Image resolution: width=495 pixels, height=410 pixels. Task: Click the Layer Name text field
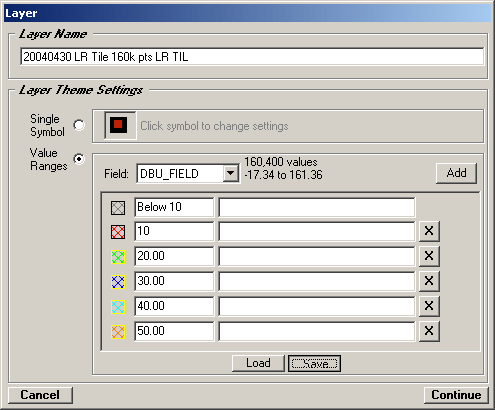click(x=252, y=57)
